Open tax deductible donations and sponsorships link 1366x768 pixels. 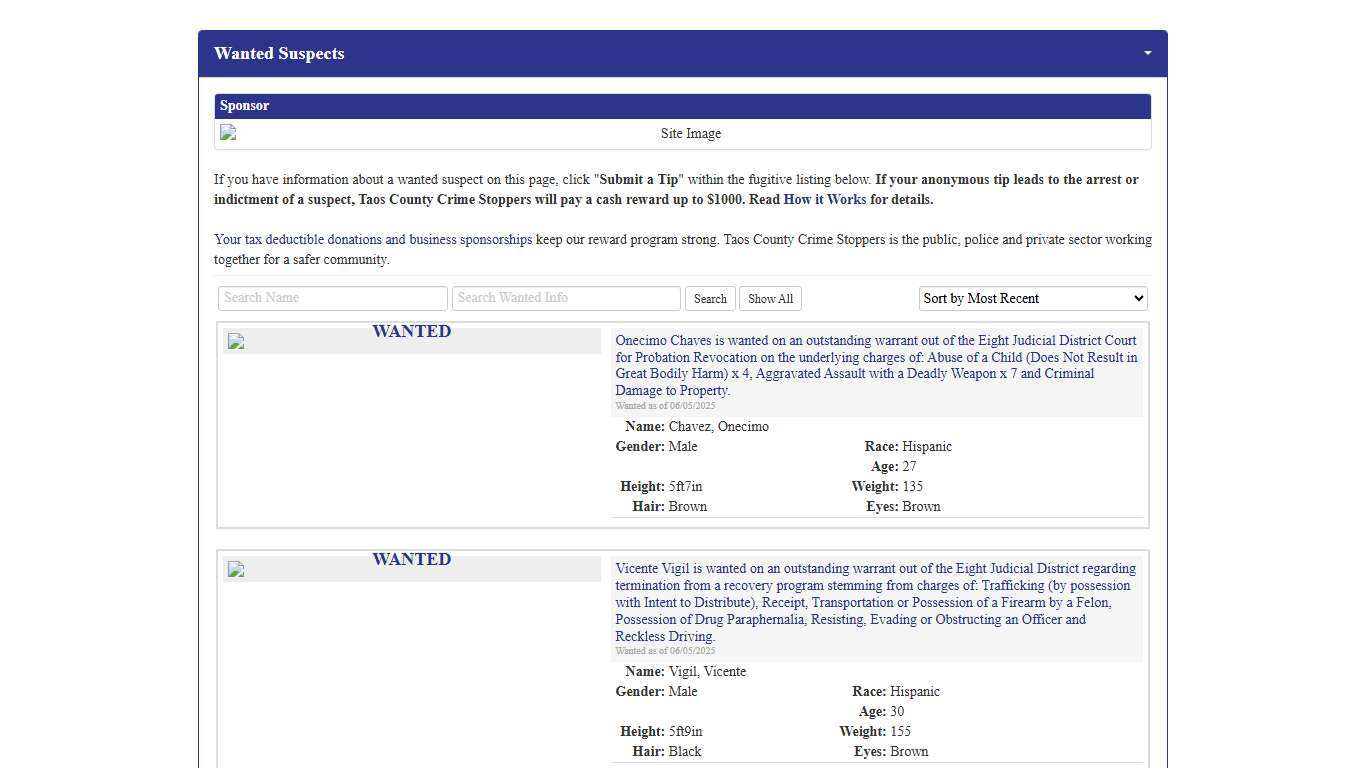point(372,240)
